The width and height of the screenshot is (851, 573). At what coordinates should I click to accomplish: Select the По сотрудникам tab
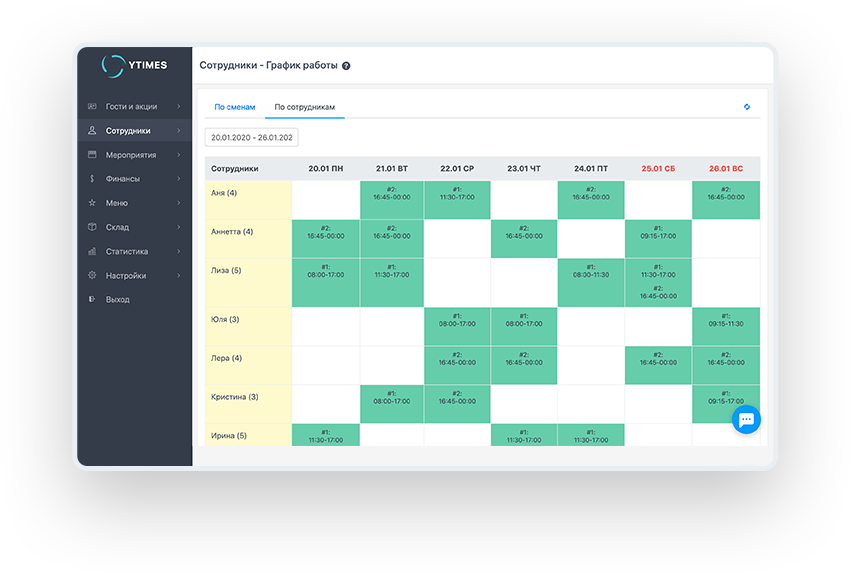point(305,107)
